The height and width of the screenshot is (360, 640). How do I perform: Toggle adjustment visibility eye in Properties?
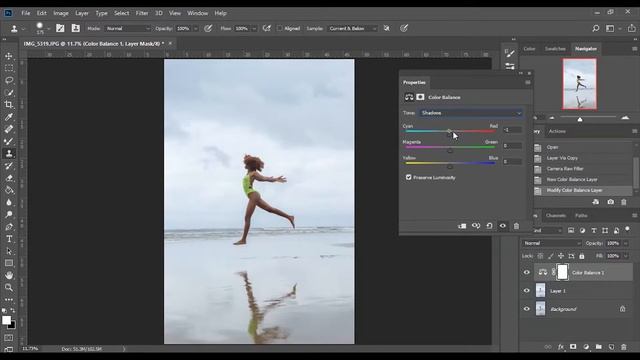pos(503,226)
